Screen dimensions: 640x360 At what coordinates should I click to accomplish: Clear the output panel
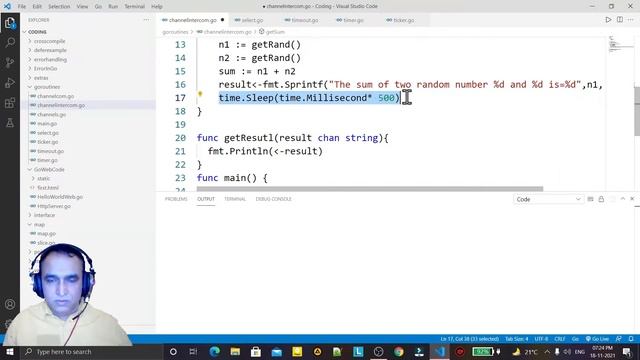590,199
